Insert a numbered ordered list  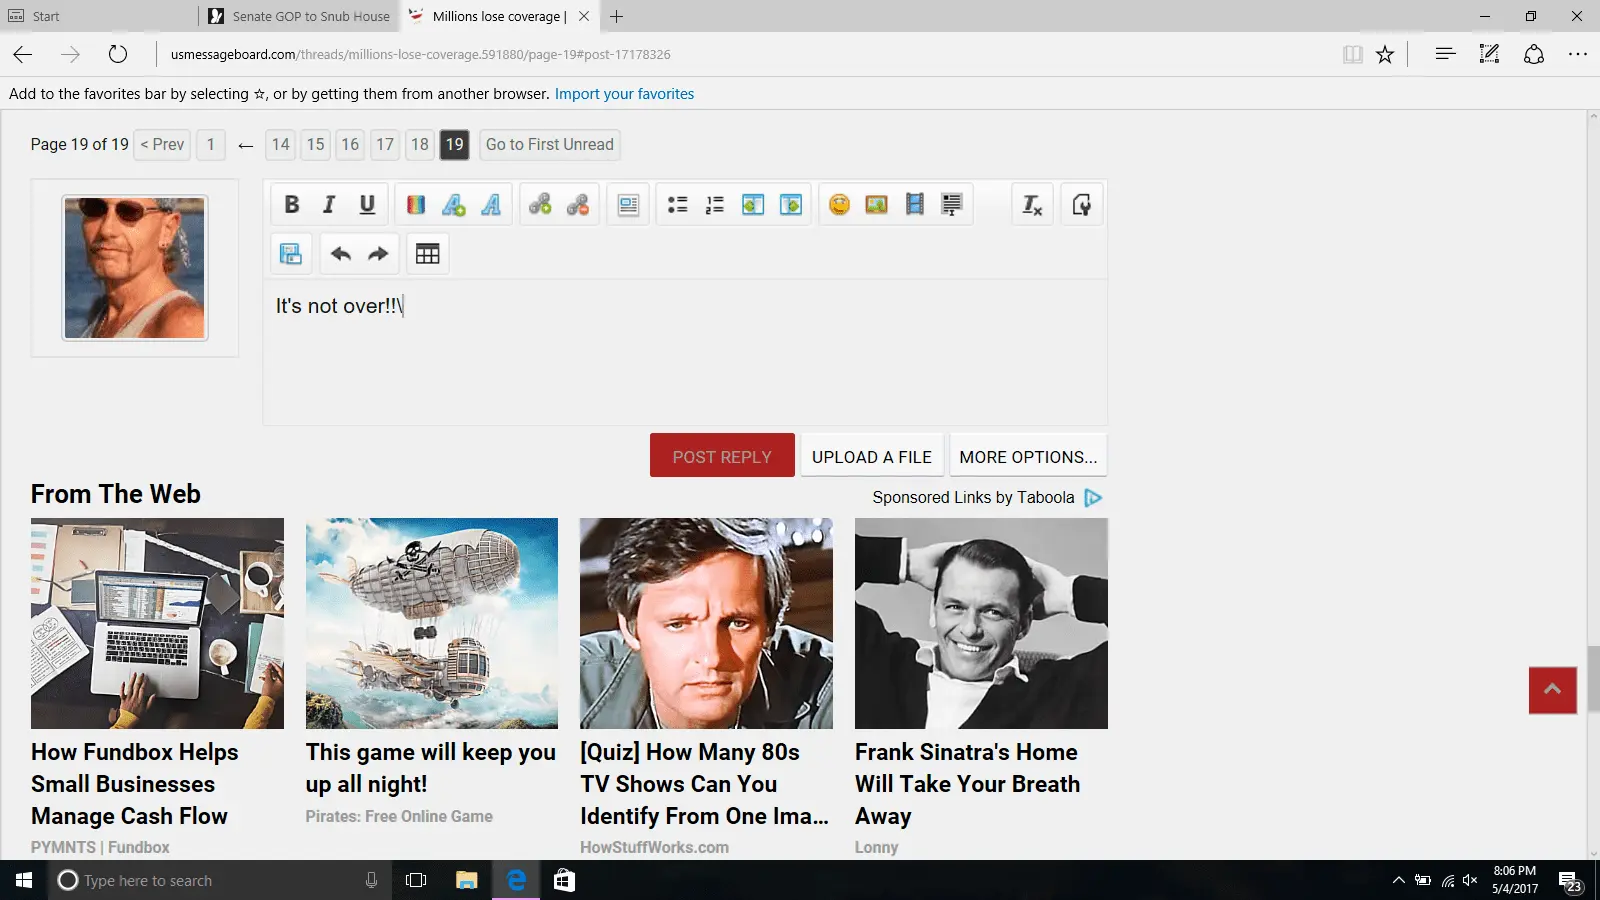click(715, 205)
